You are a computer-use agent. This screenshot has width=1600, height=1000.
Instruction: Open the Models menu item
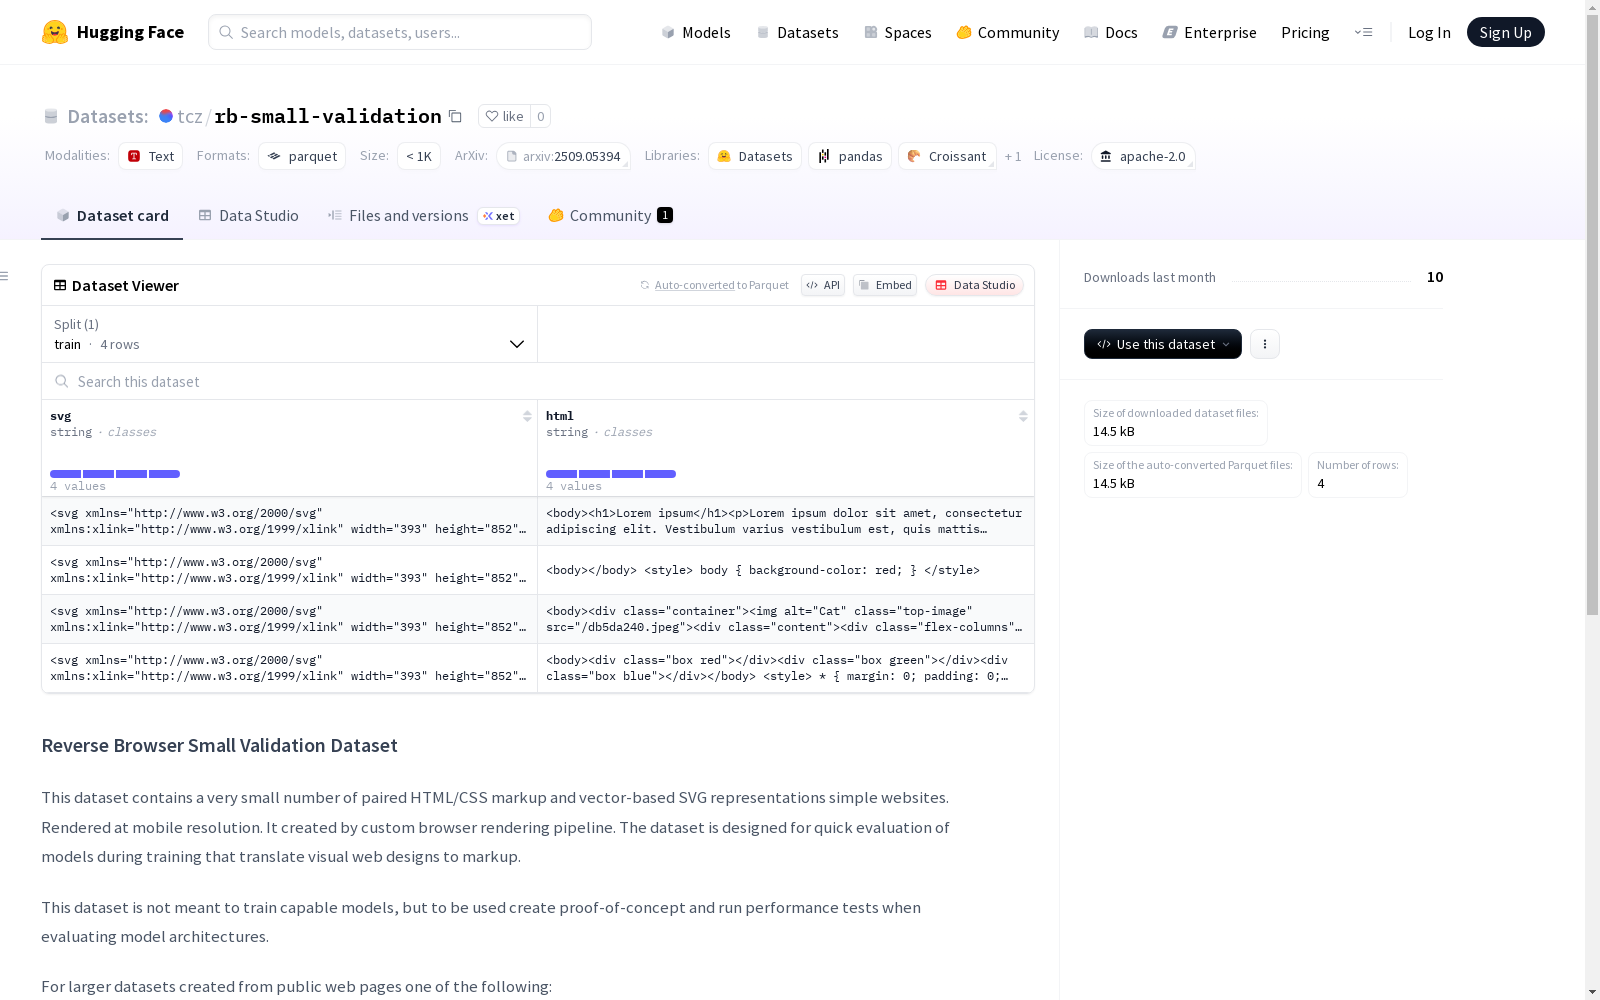(696, 32)
